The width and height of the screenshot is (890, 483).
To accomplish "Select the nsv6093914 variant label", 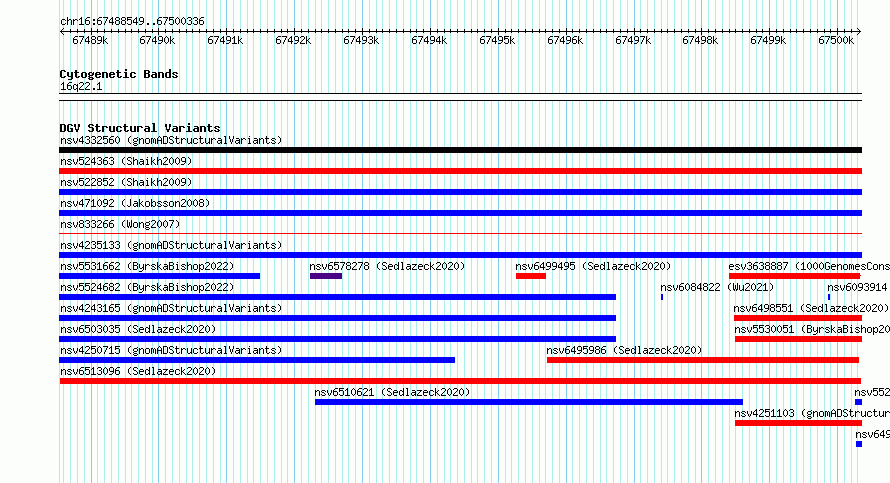I will [858, 287].
